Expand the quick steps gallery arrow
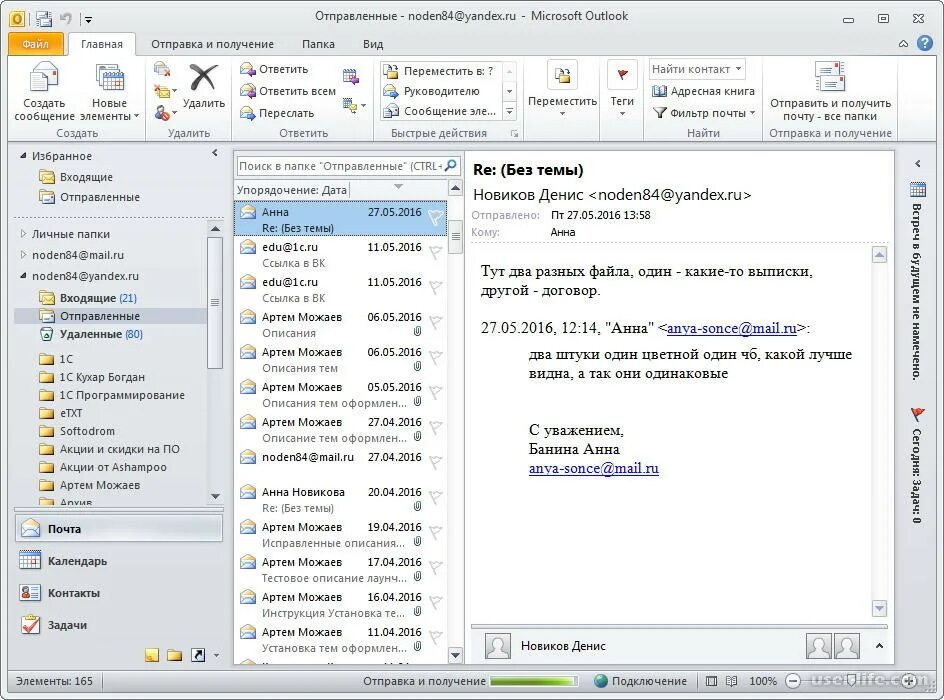Viewport: 944px width, 700px height. [x=509, y=111]
